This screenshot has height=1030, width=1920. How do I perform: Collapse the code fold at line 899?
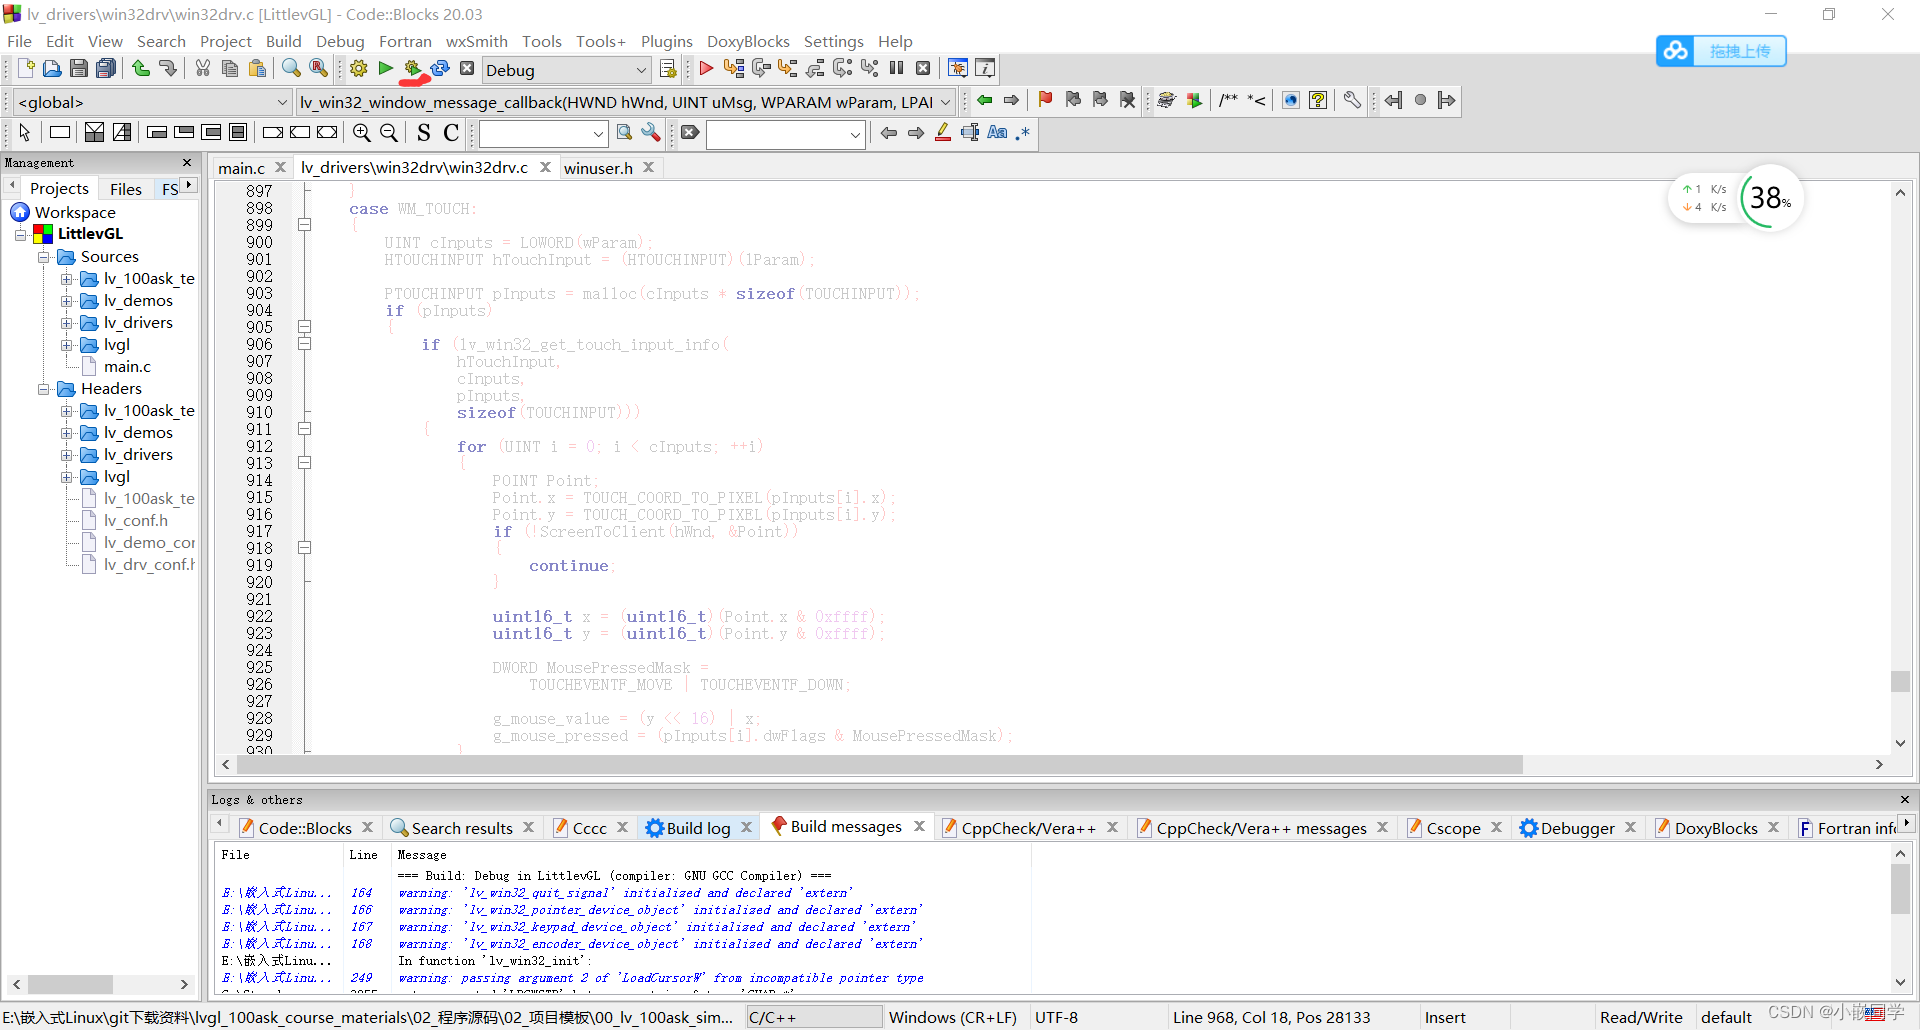305,225
